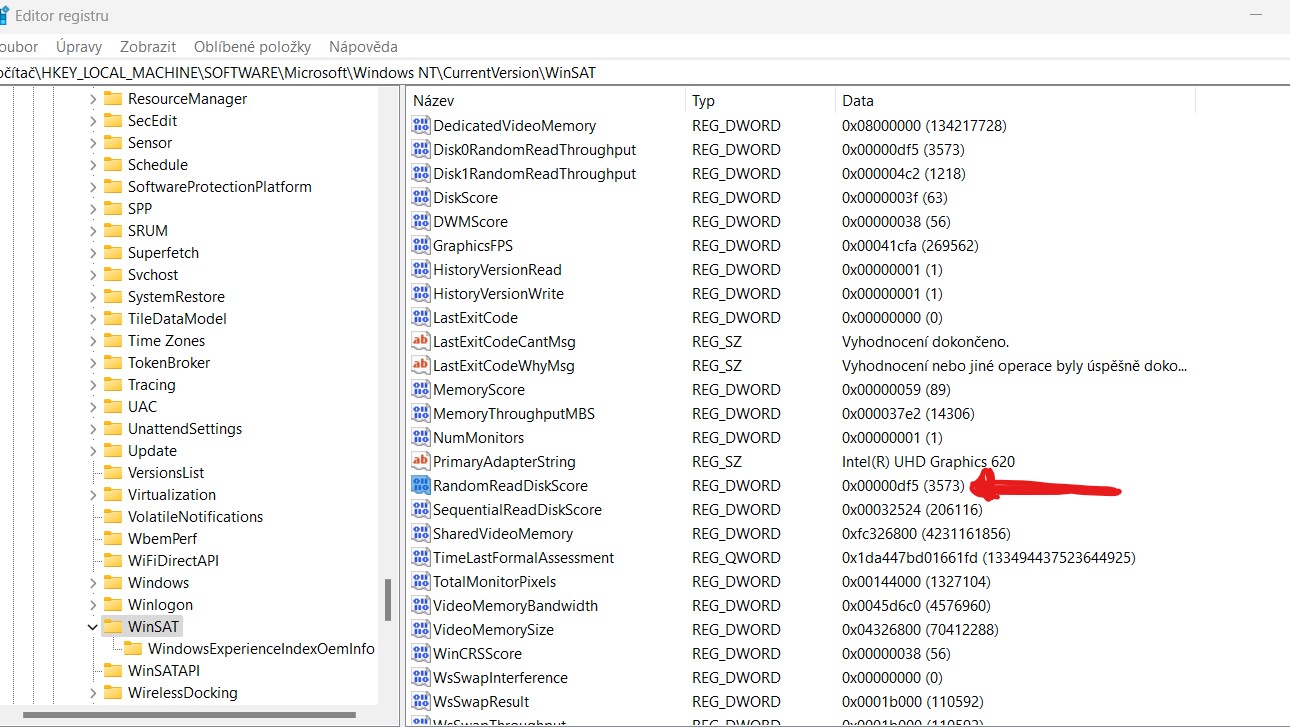The image size is (1290, 727).
Task: Click the Virtualization folder icon
Action: [x=112, y=494]
